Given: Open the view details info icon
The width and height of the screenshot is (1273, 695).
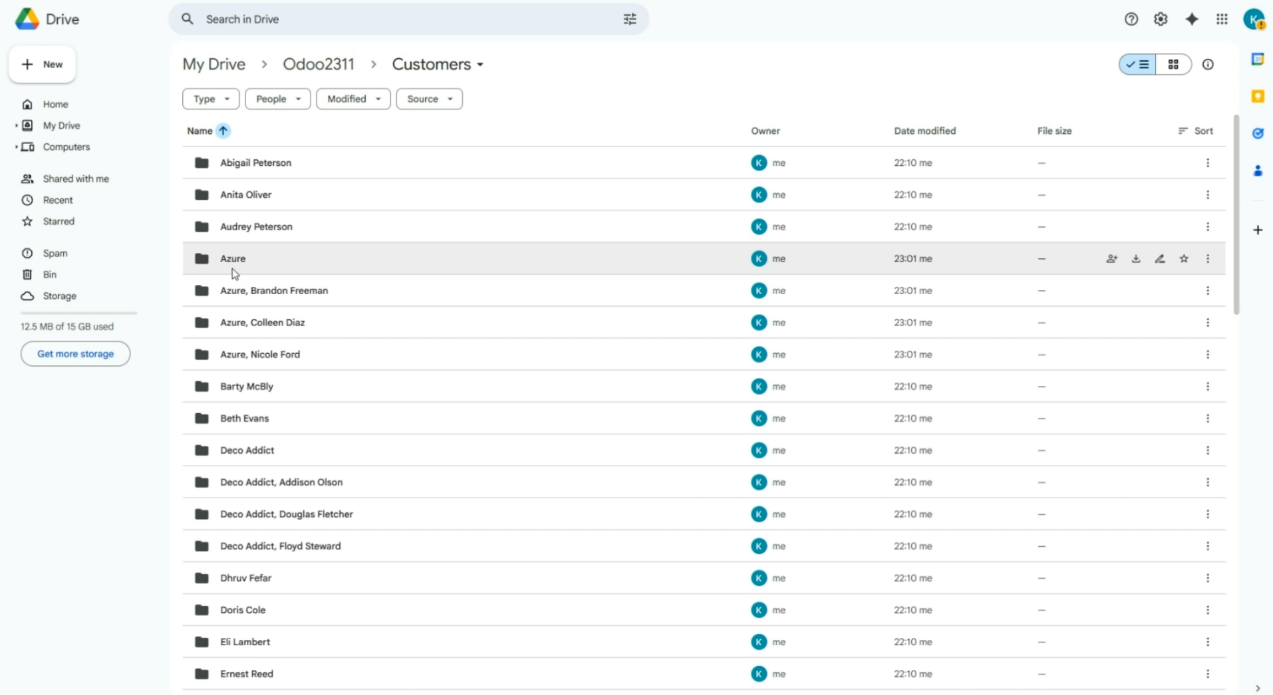Looking at the screenshot, I should pos(1208,65).
